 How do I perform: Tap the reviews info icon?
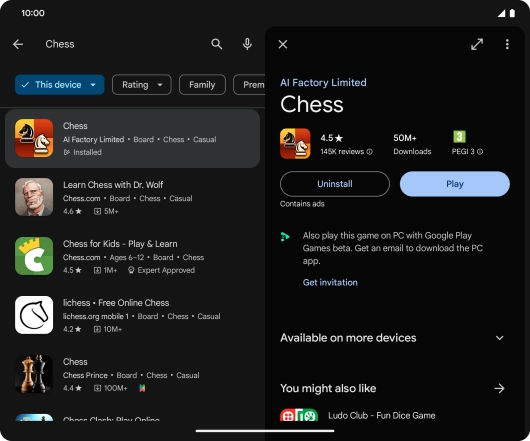coord(369,152)
